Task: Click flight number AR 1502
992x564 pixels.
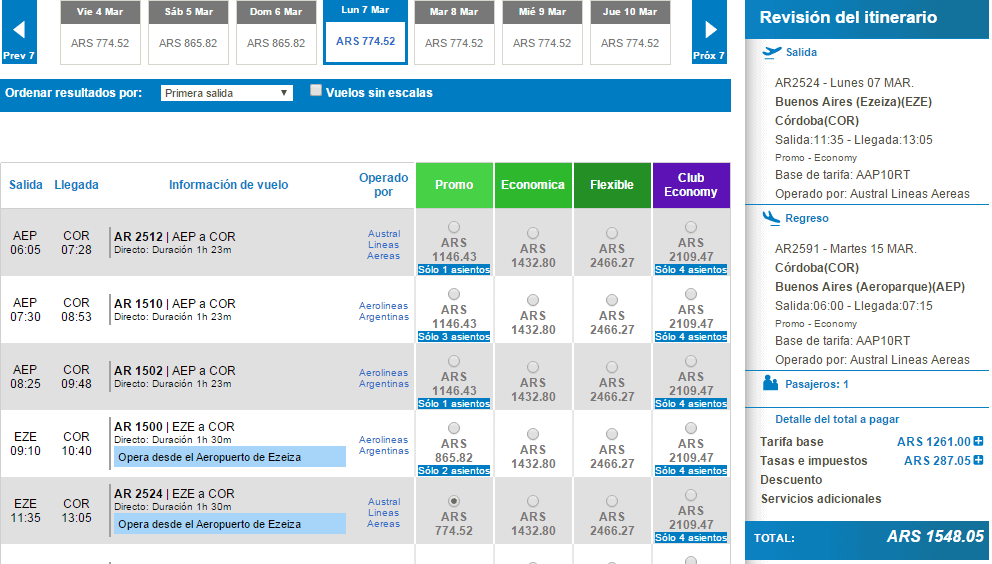Action: 138,371
